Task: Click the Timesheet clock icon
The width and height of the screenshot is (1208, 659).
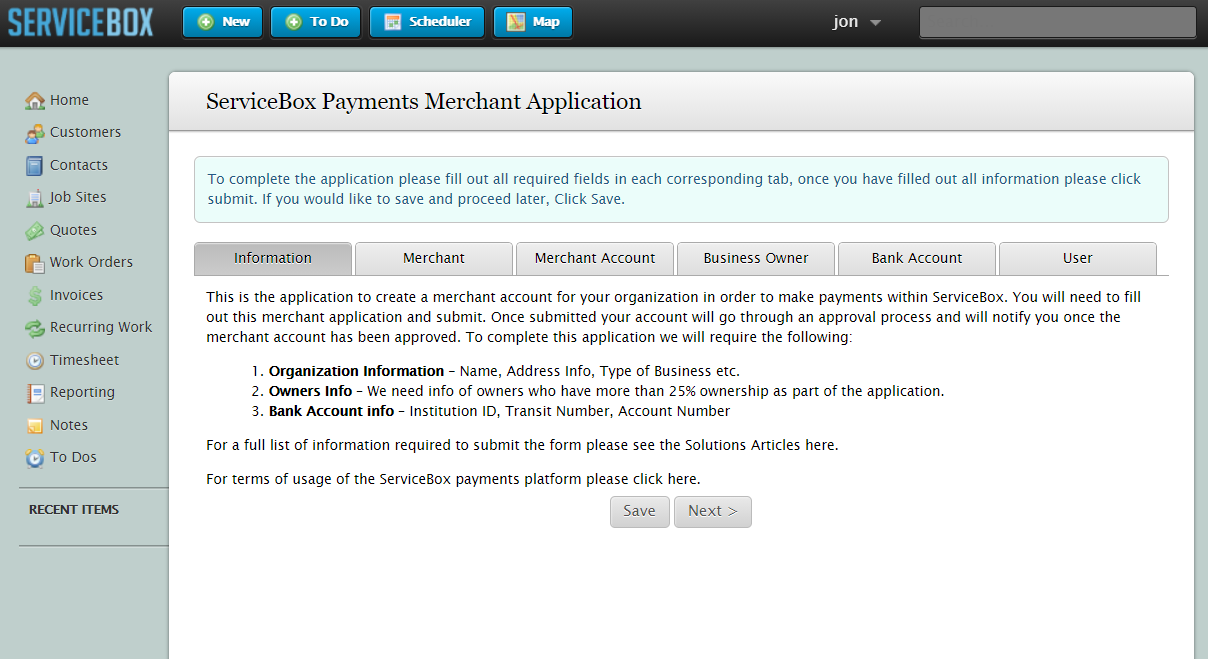Action: (35, 361)
